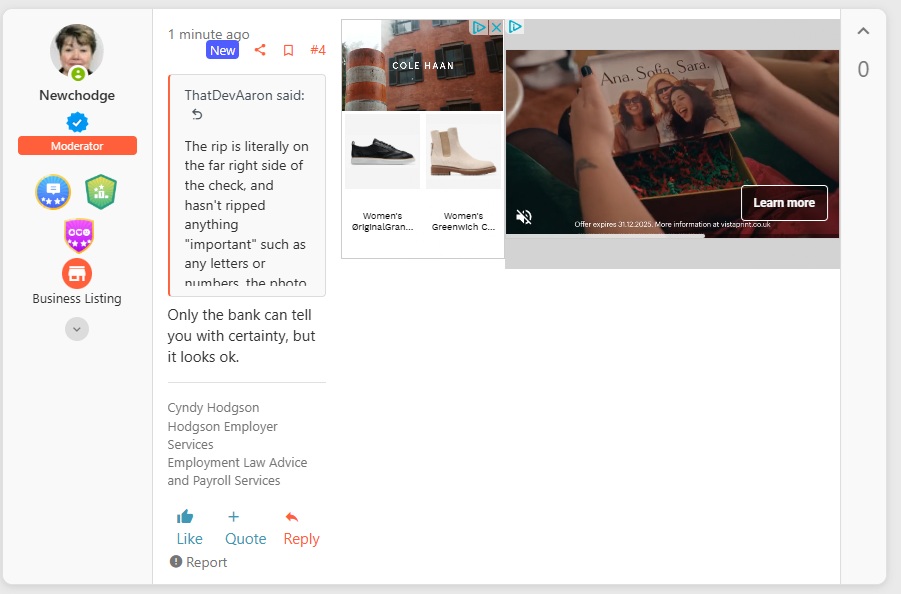Click the purple shield stars badge
Screen dimensions: 901x594
(x=77, y=236)
